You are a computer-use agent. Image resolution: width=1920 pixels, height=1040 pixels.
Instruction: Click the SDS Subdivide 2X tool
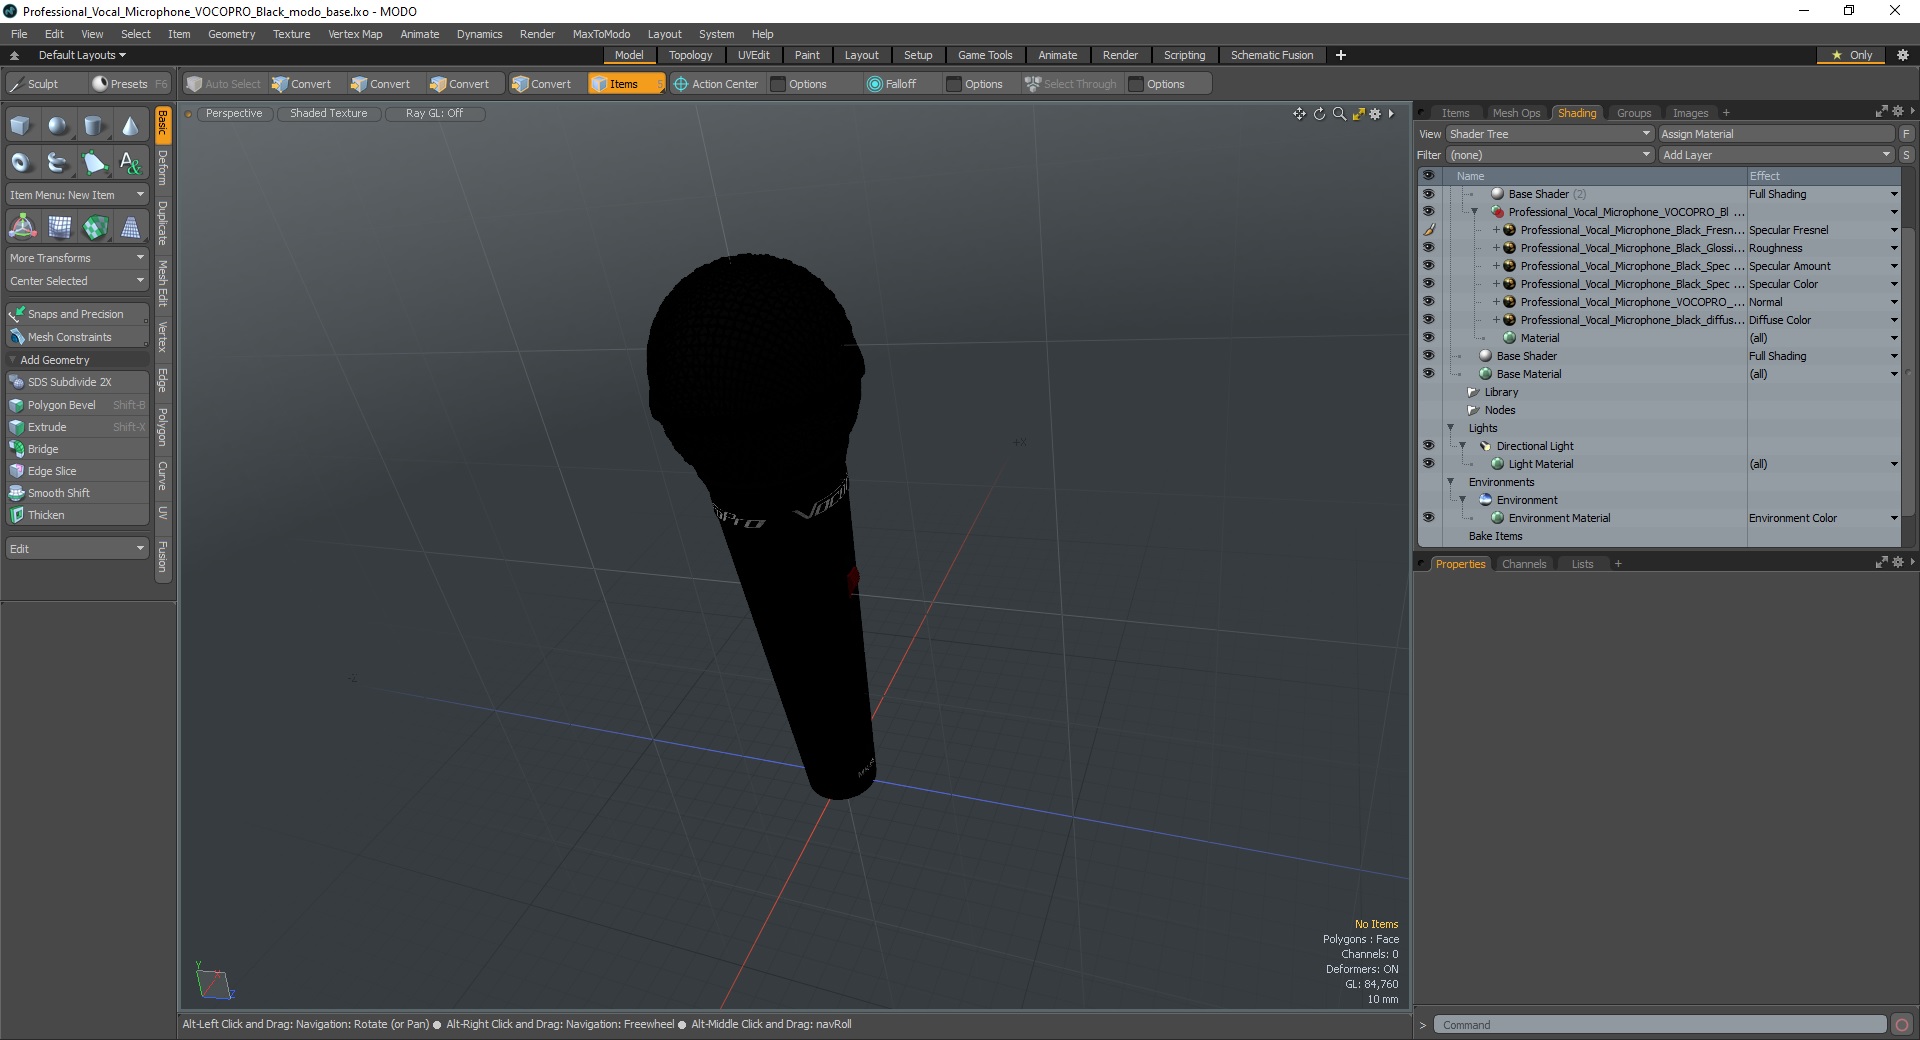(x=78, y=382)
